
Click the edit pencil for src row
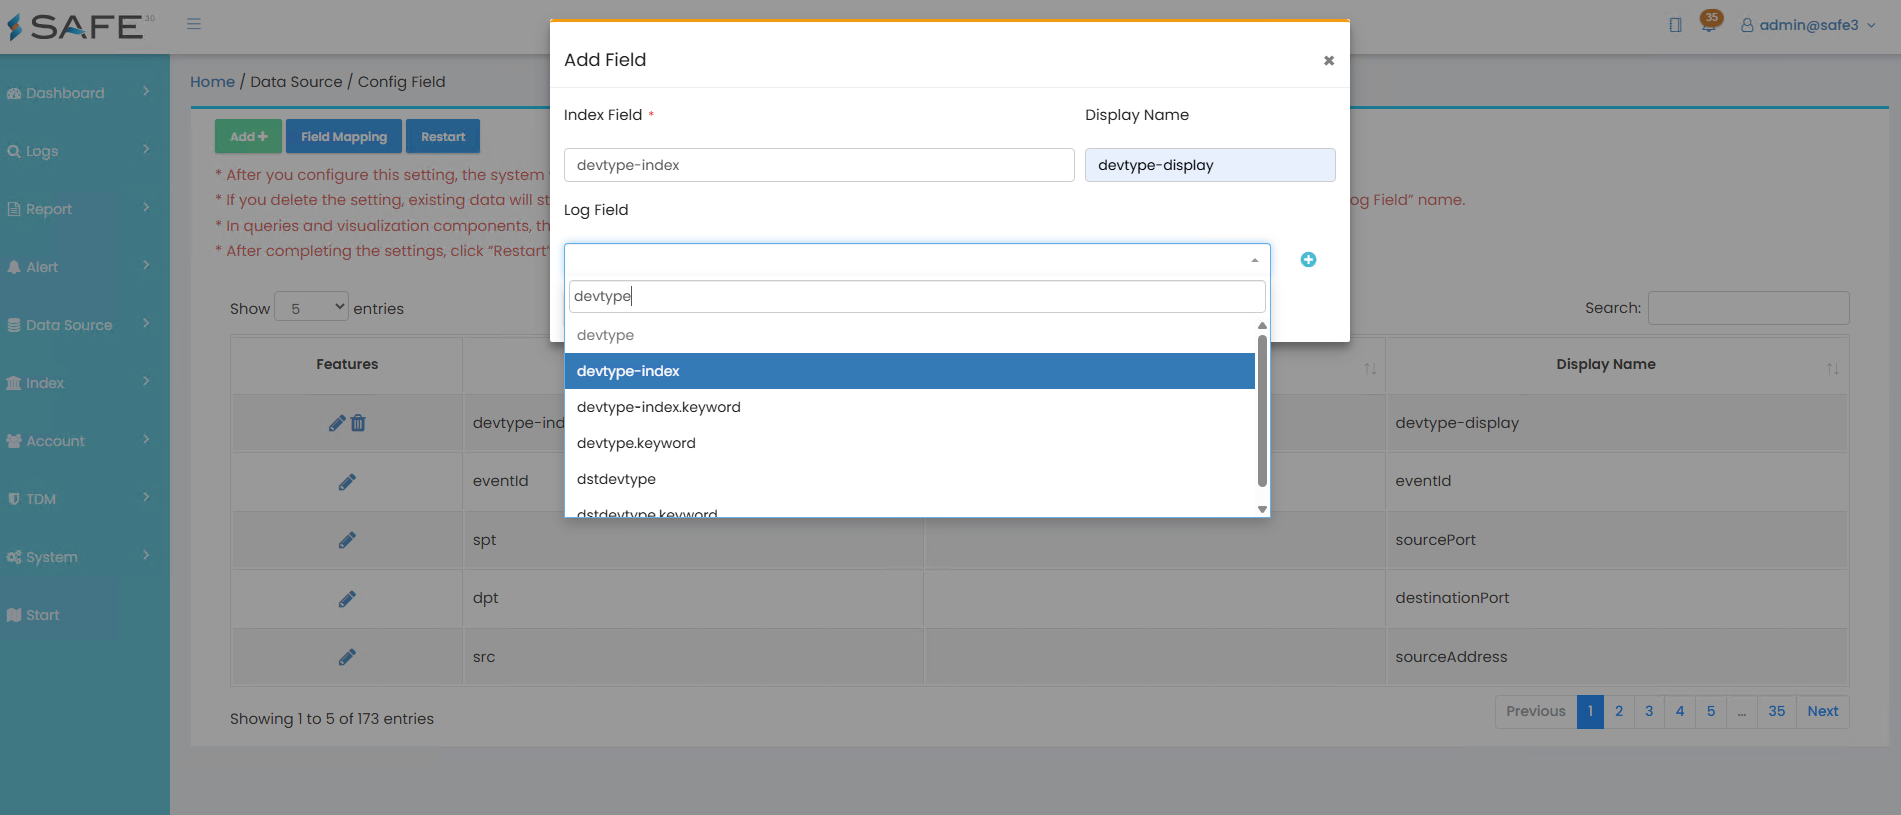click(347, 657)
